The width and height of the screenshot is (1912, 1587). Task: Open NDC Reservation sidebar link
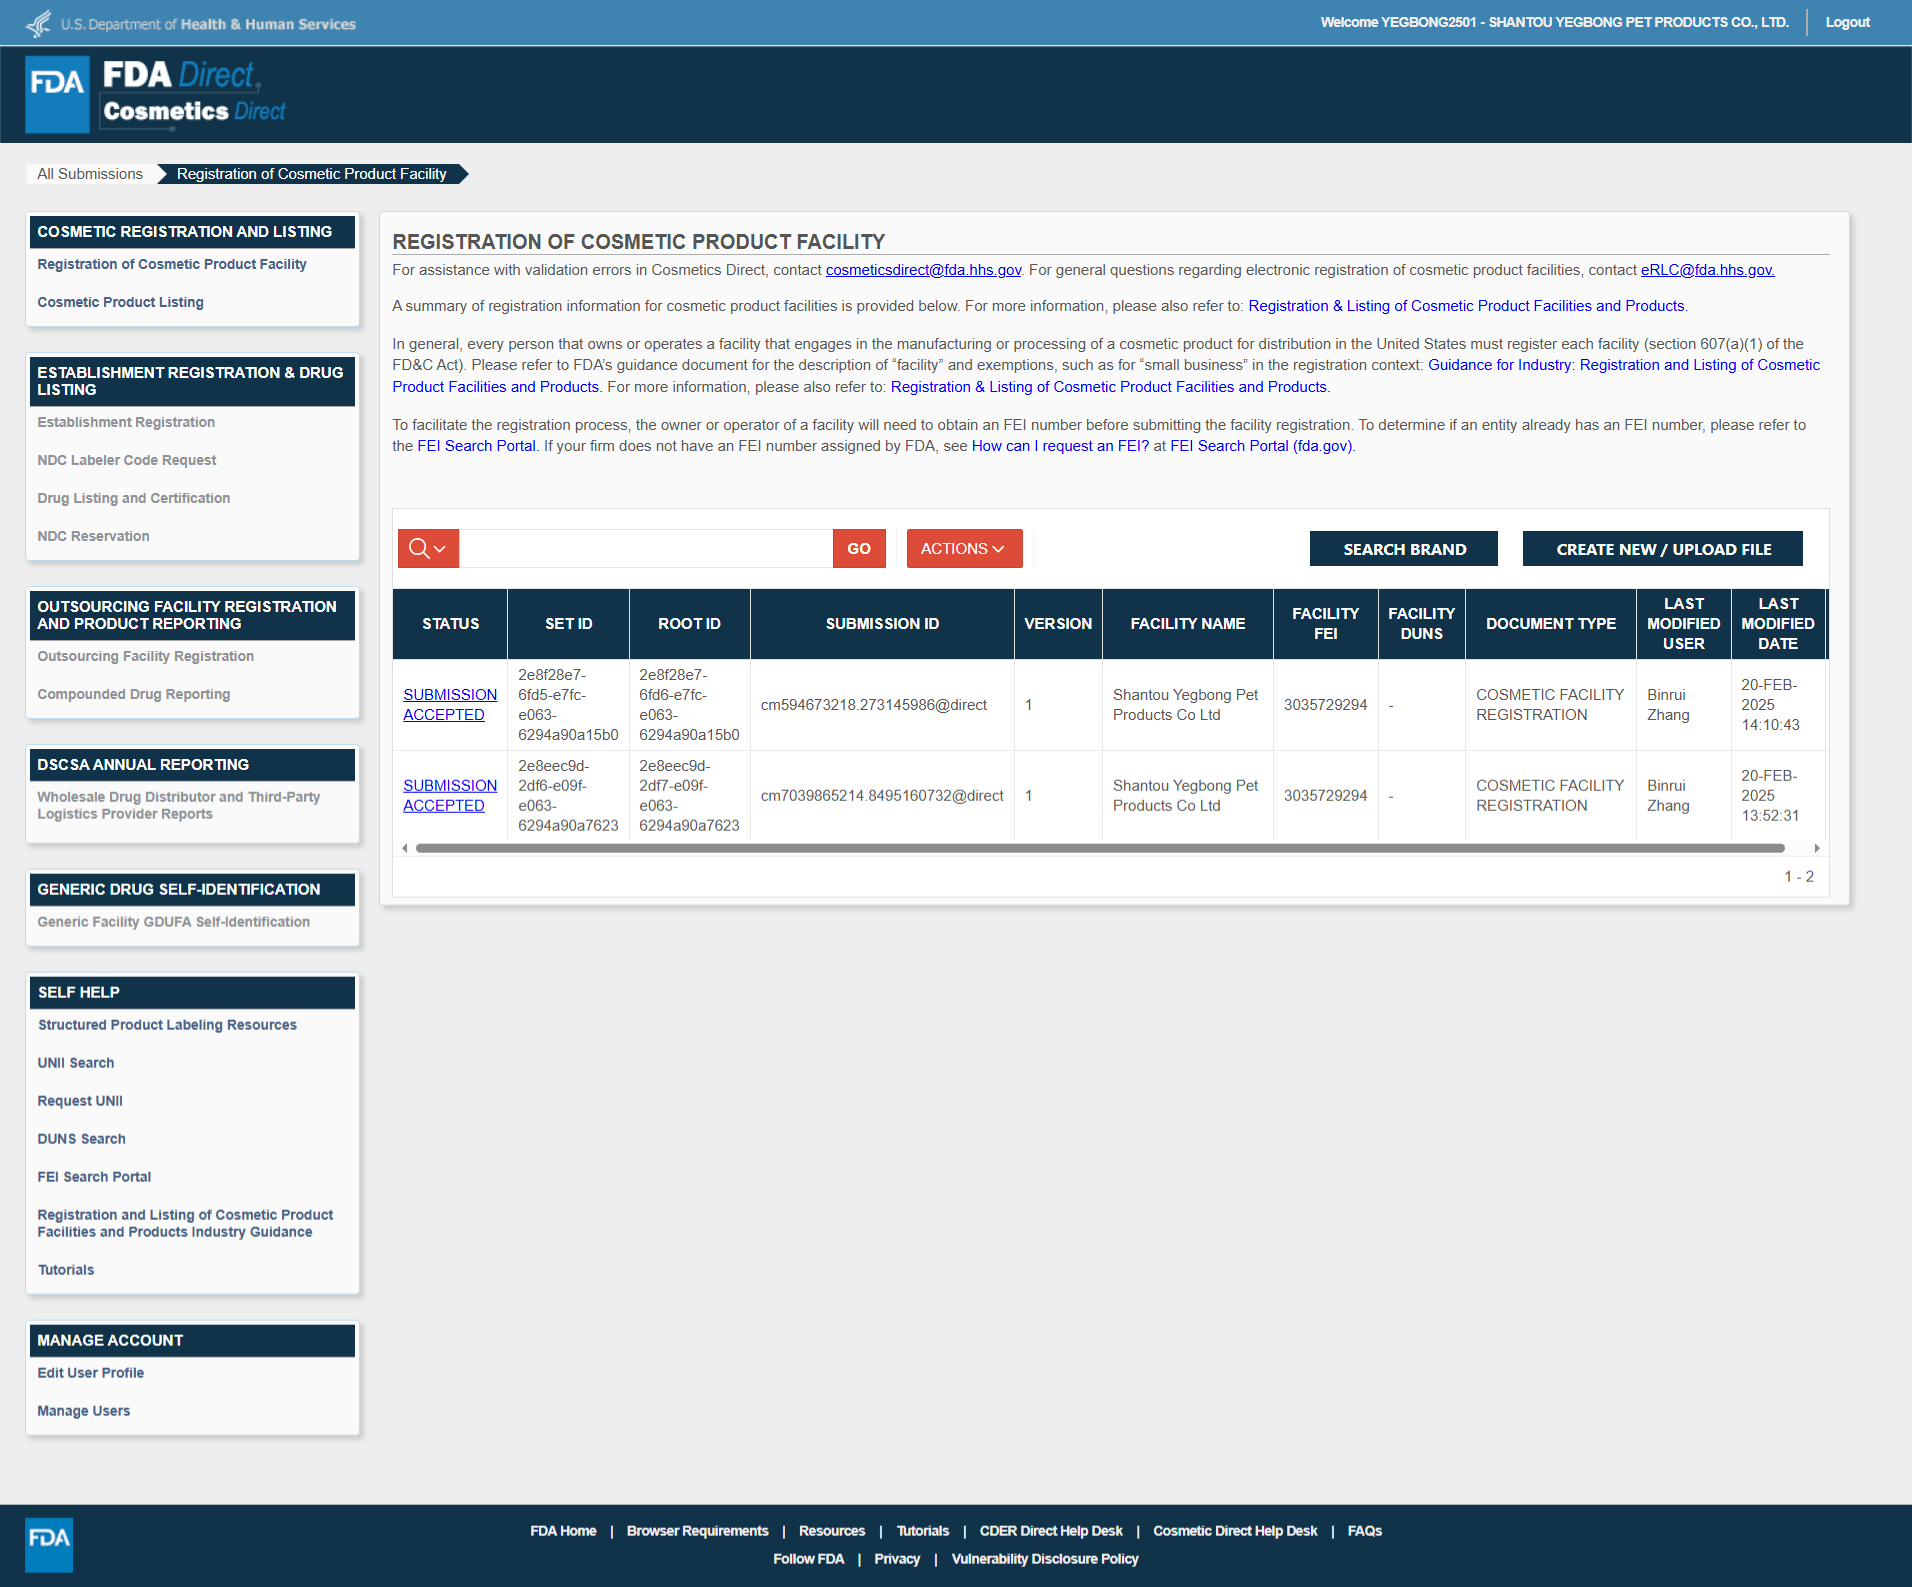point(93,536)
